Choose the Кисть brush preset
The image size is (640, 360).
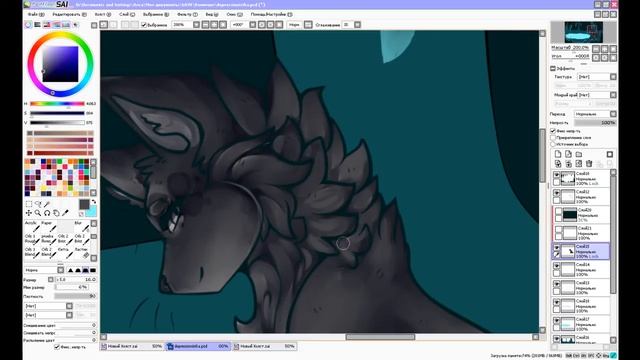tap(65, 252)
